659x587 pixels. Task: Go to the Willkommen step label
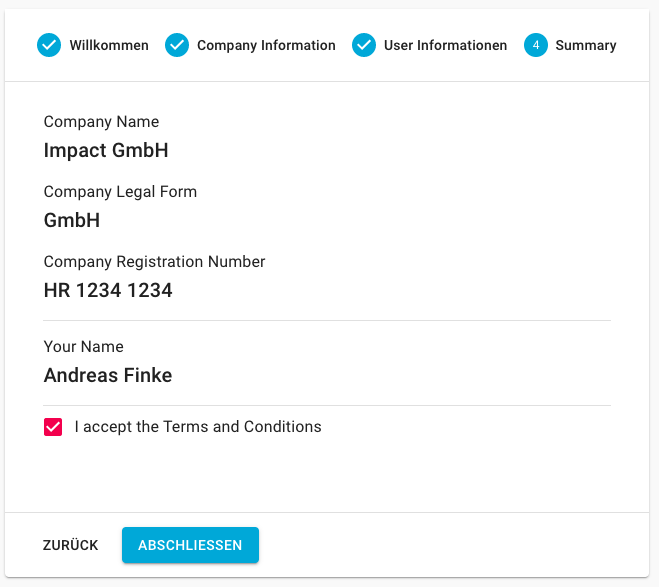click(109, 45)
